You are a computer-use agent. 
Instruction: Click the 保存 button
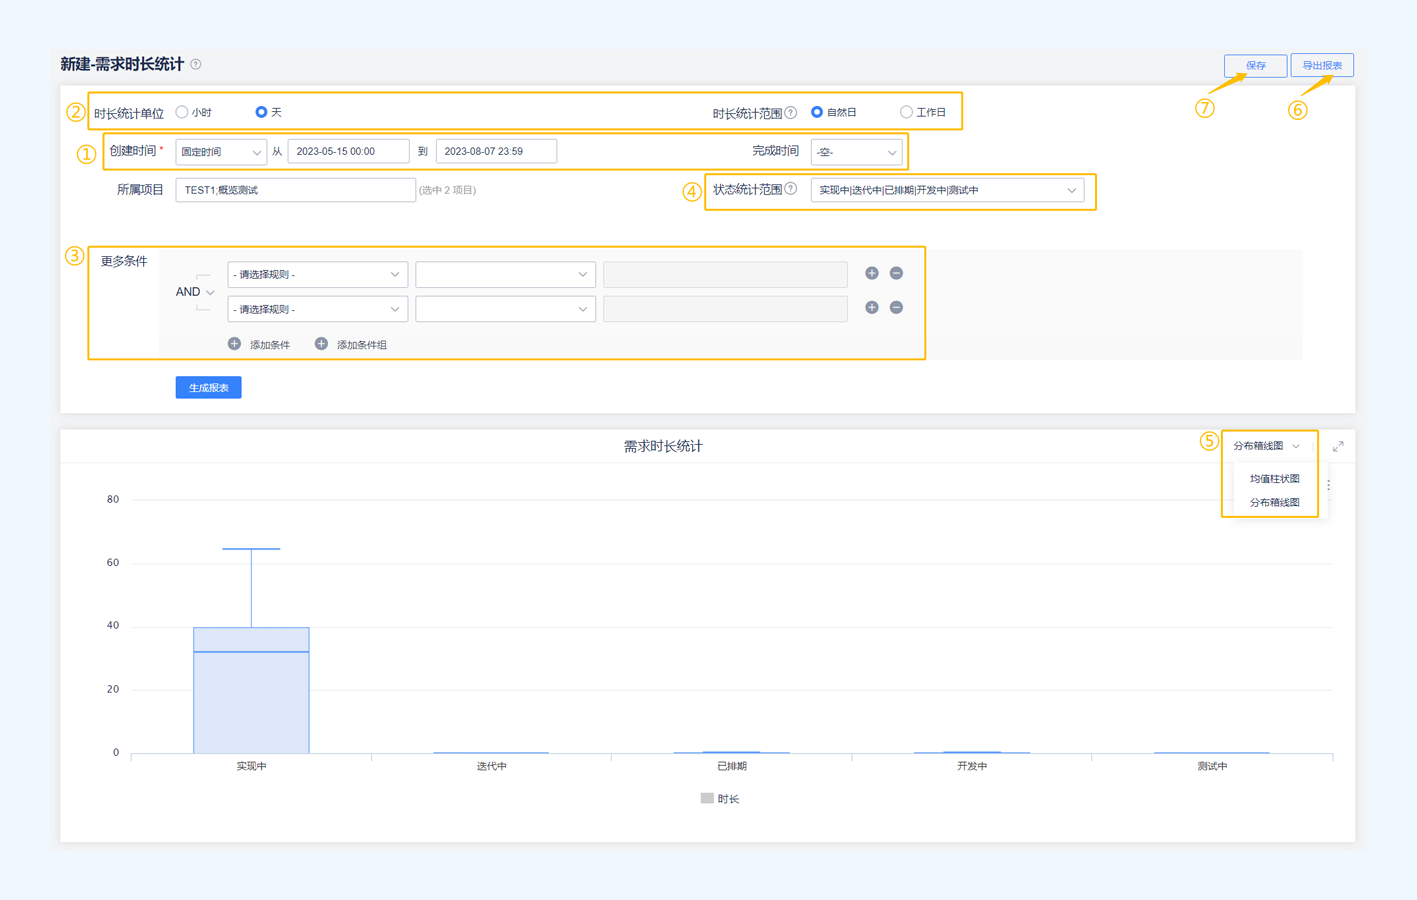(x=1256, y=65)
